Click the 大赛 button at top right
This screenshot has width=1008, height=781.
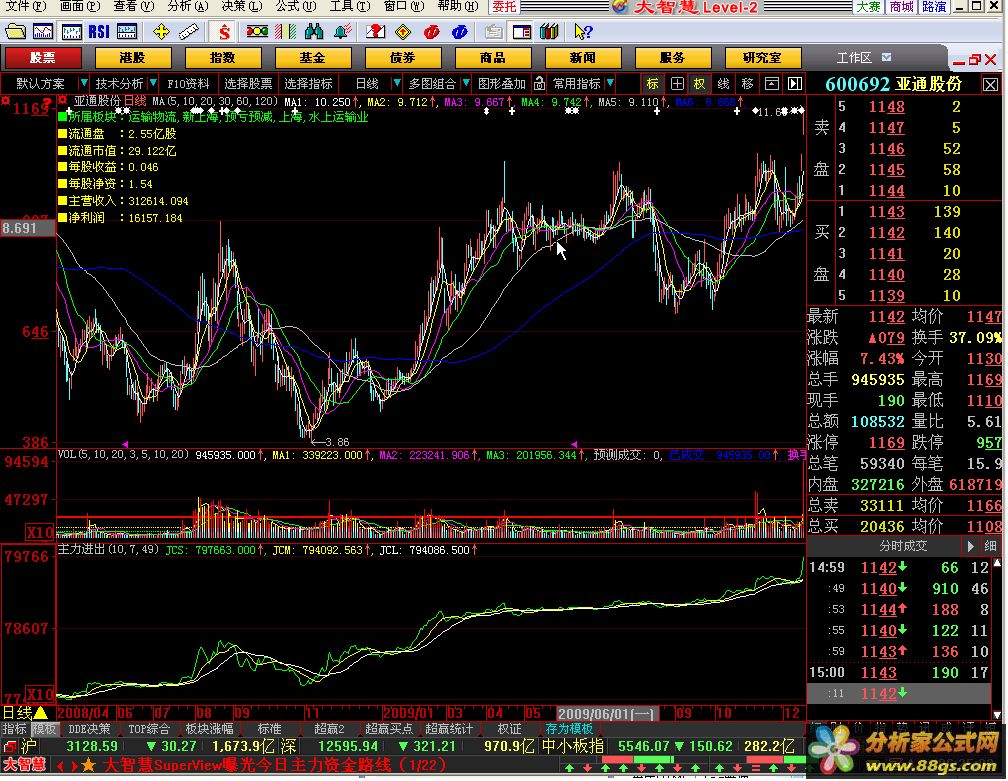coord(868,6)
